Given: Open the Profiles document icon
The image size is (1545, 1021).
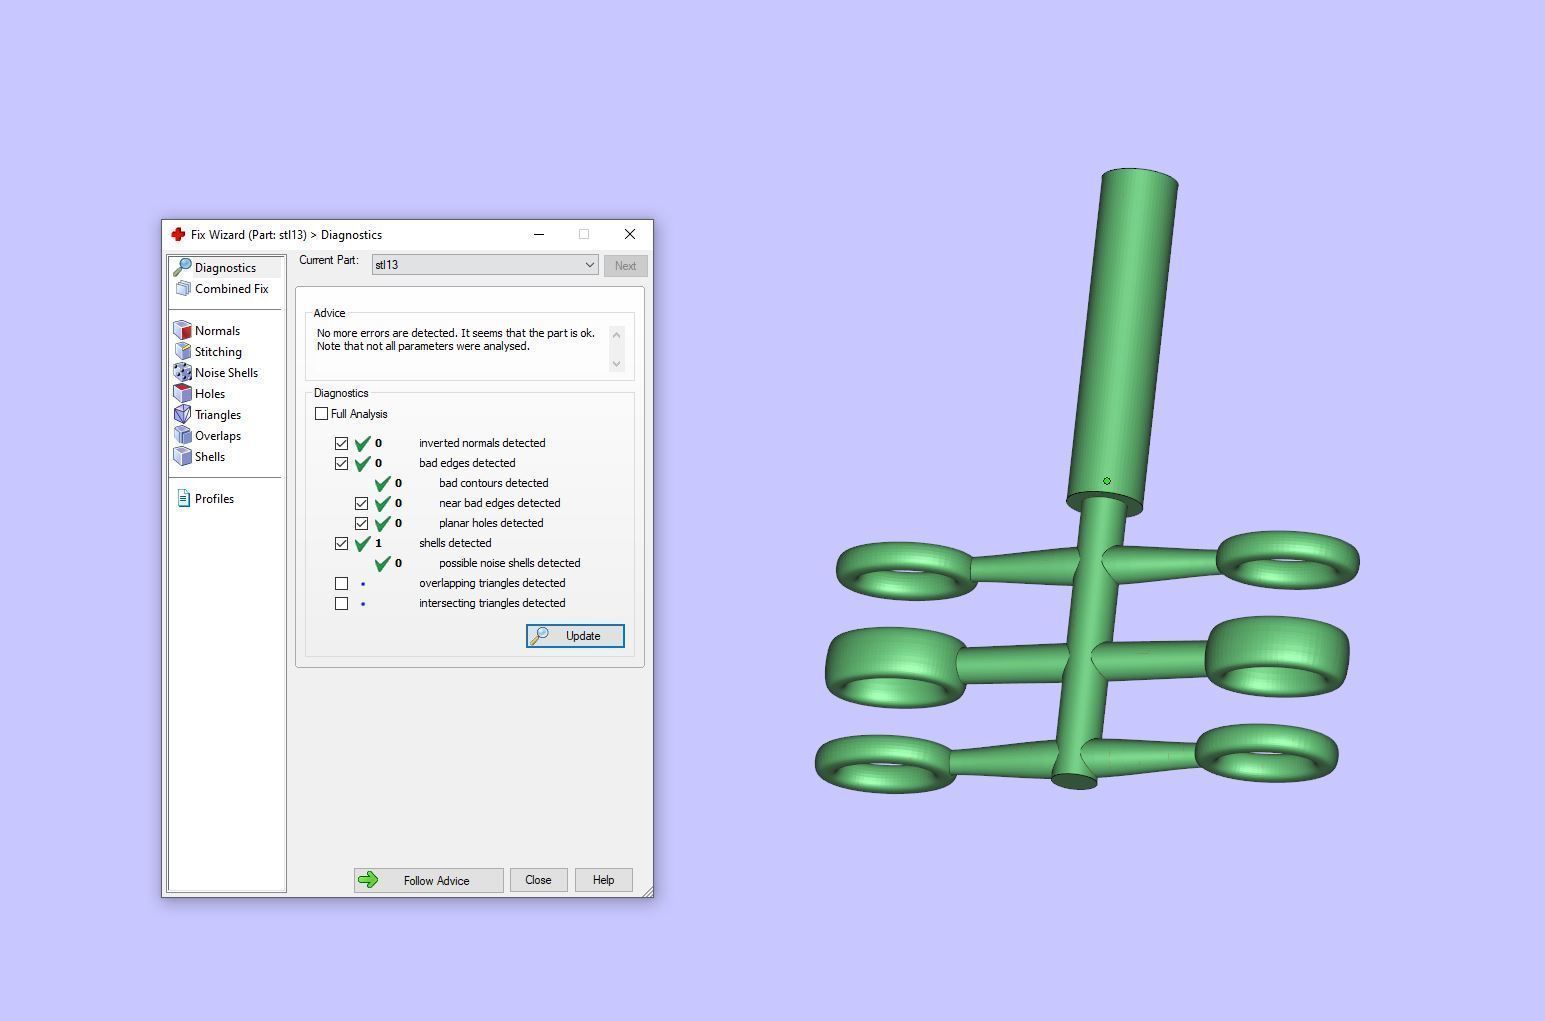Looking at the screenshot, I should (183, 498).
